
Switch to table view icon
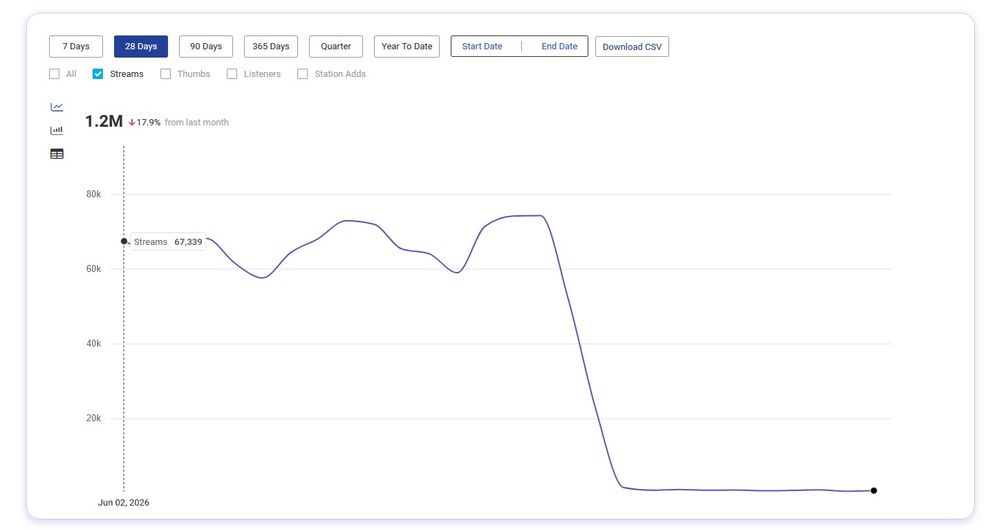[x=57, y=154]
